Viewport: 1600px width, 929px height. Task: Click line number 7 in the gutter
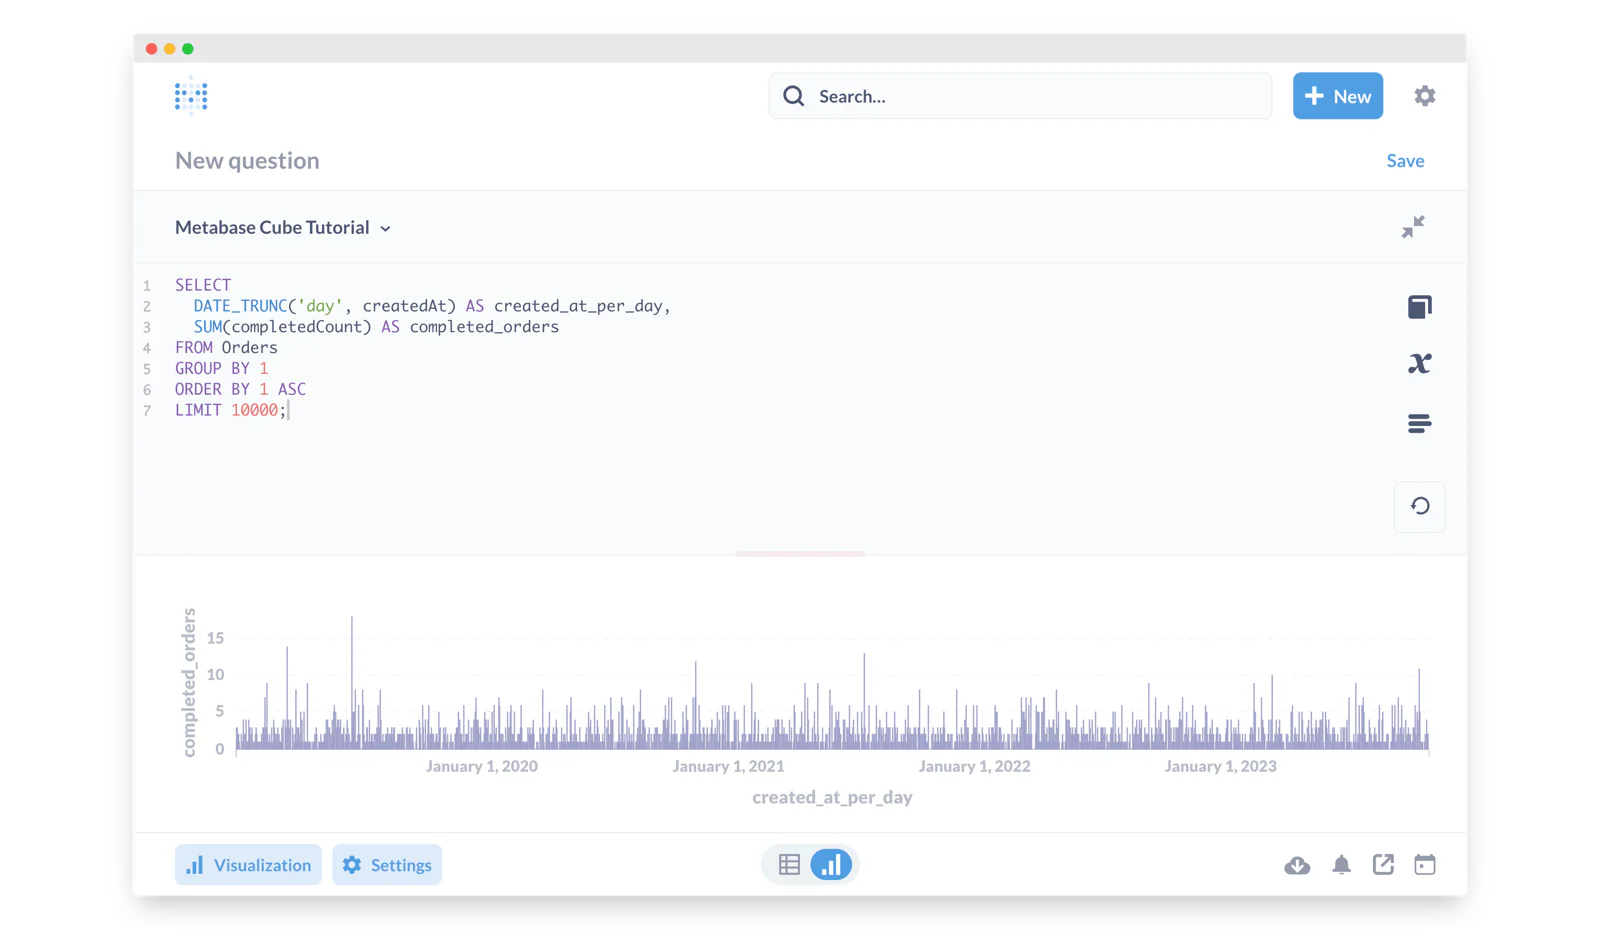(x=147, y=411)
